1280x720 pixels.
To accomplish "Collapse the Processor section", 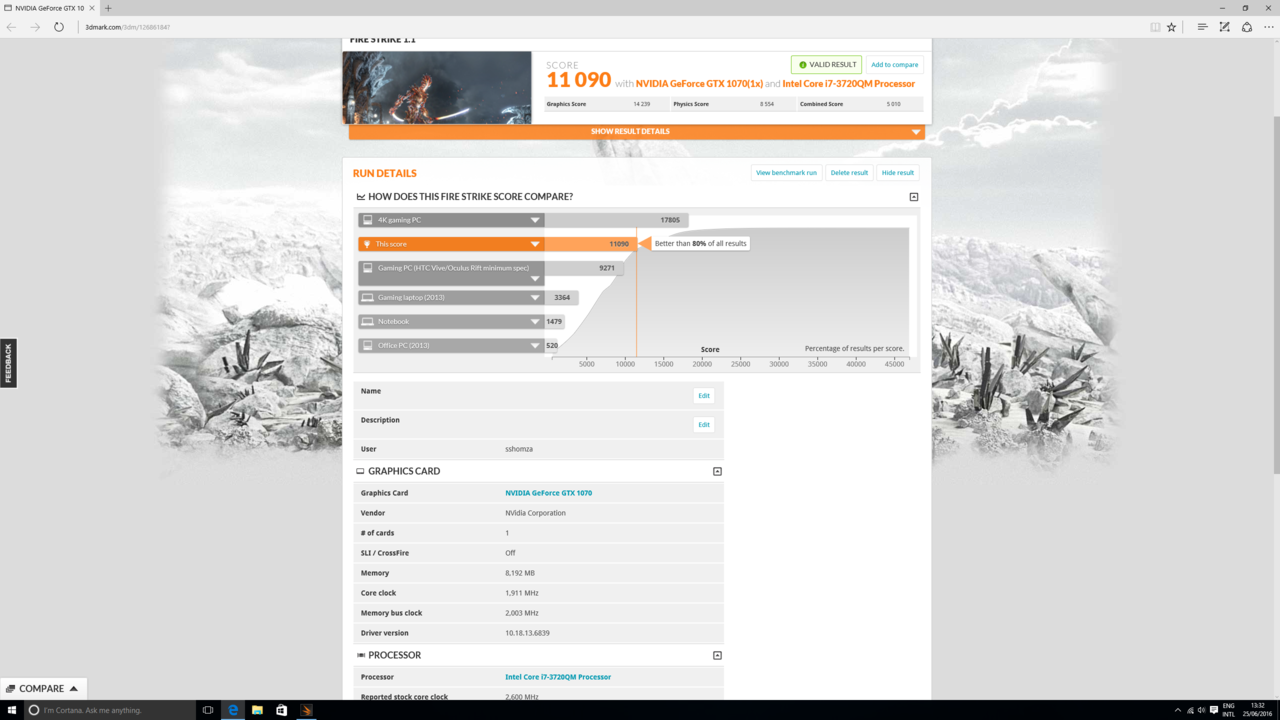I will tap(717, 655).
